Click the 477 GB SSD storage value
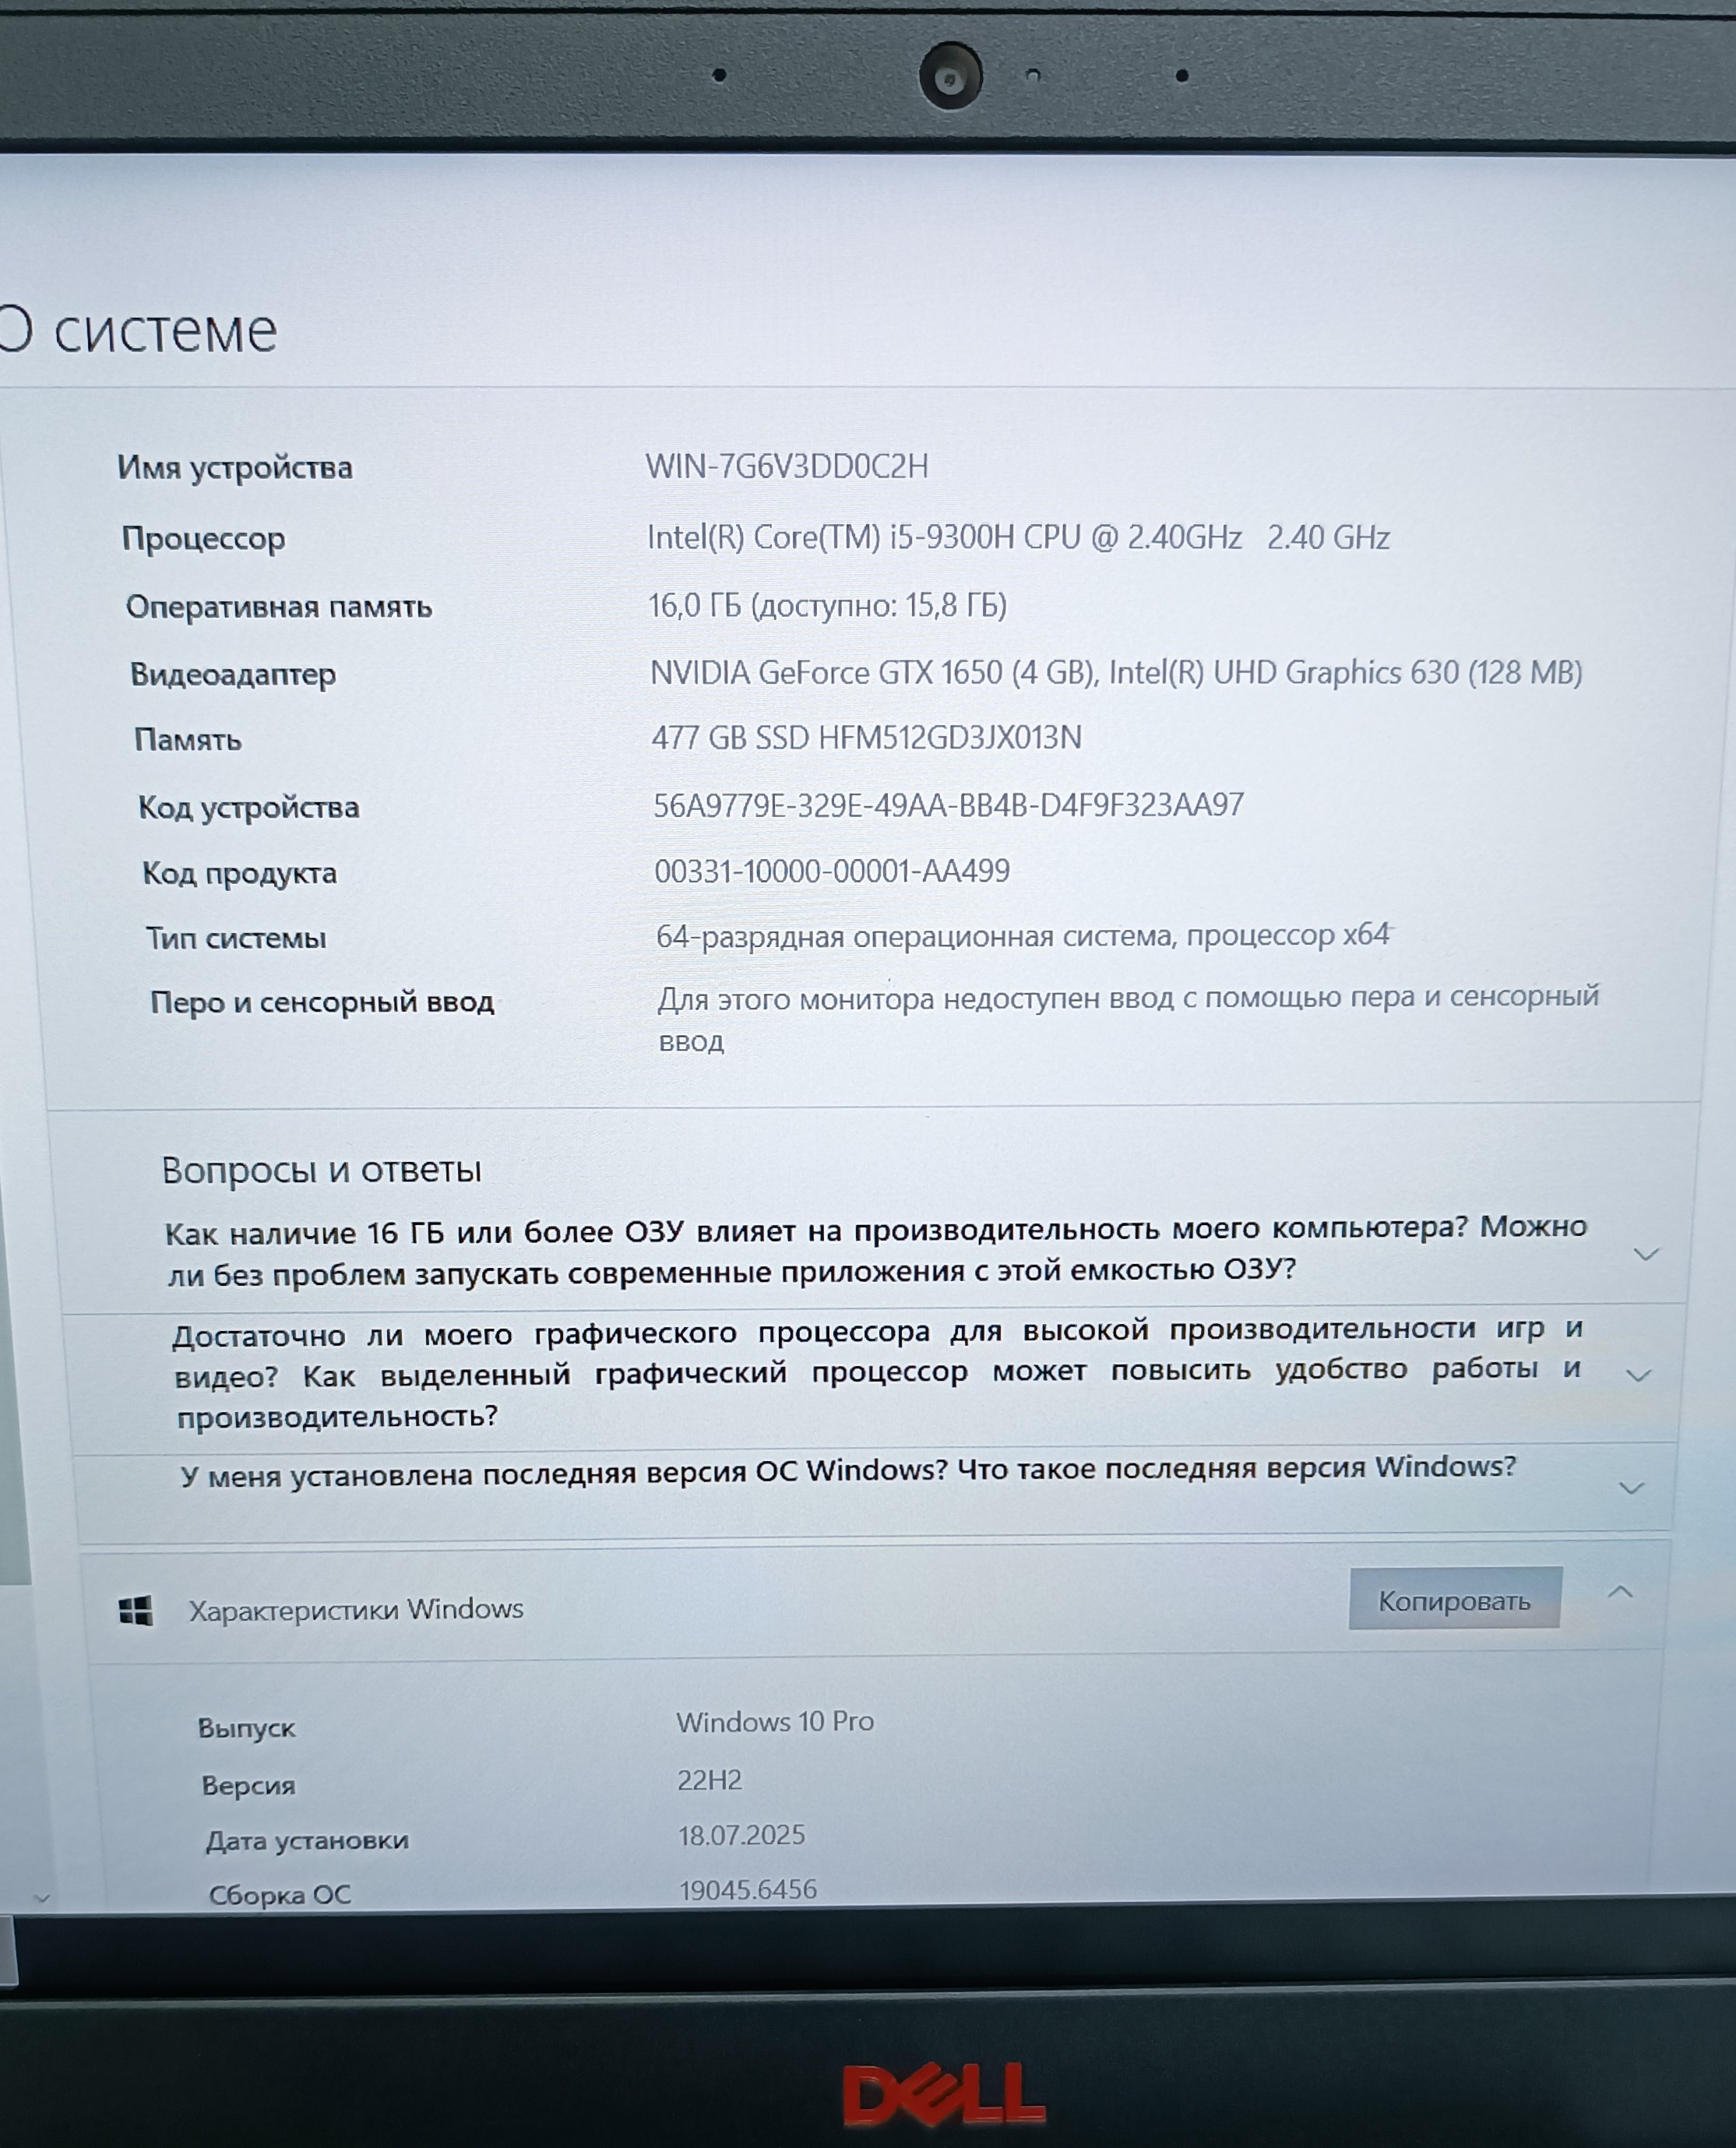 click(866, 738)
